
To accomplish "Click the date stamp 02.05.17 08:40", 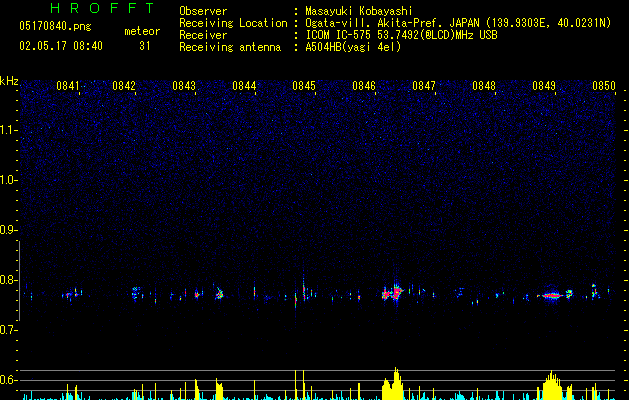I will (61, 46).
